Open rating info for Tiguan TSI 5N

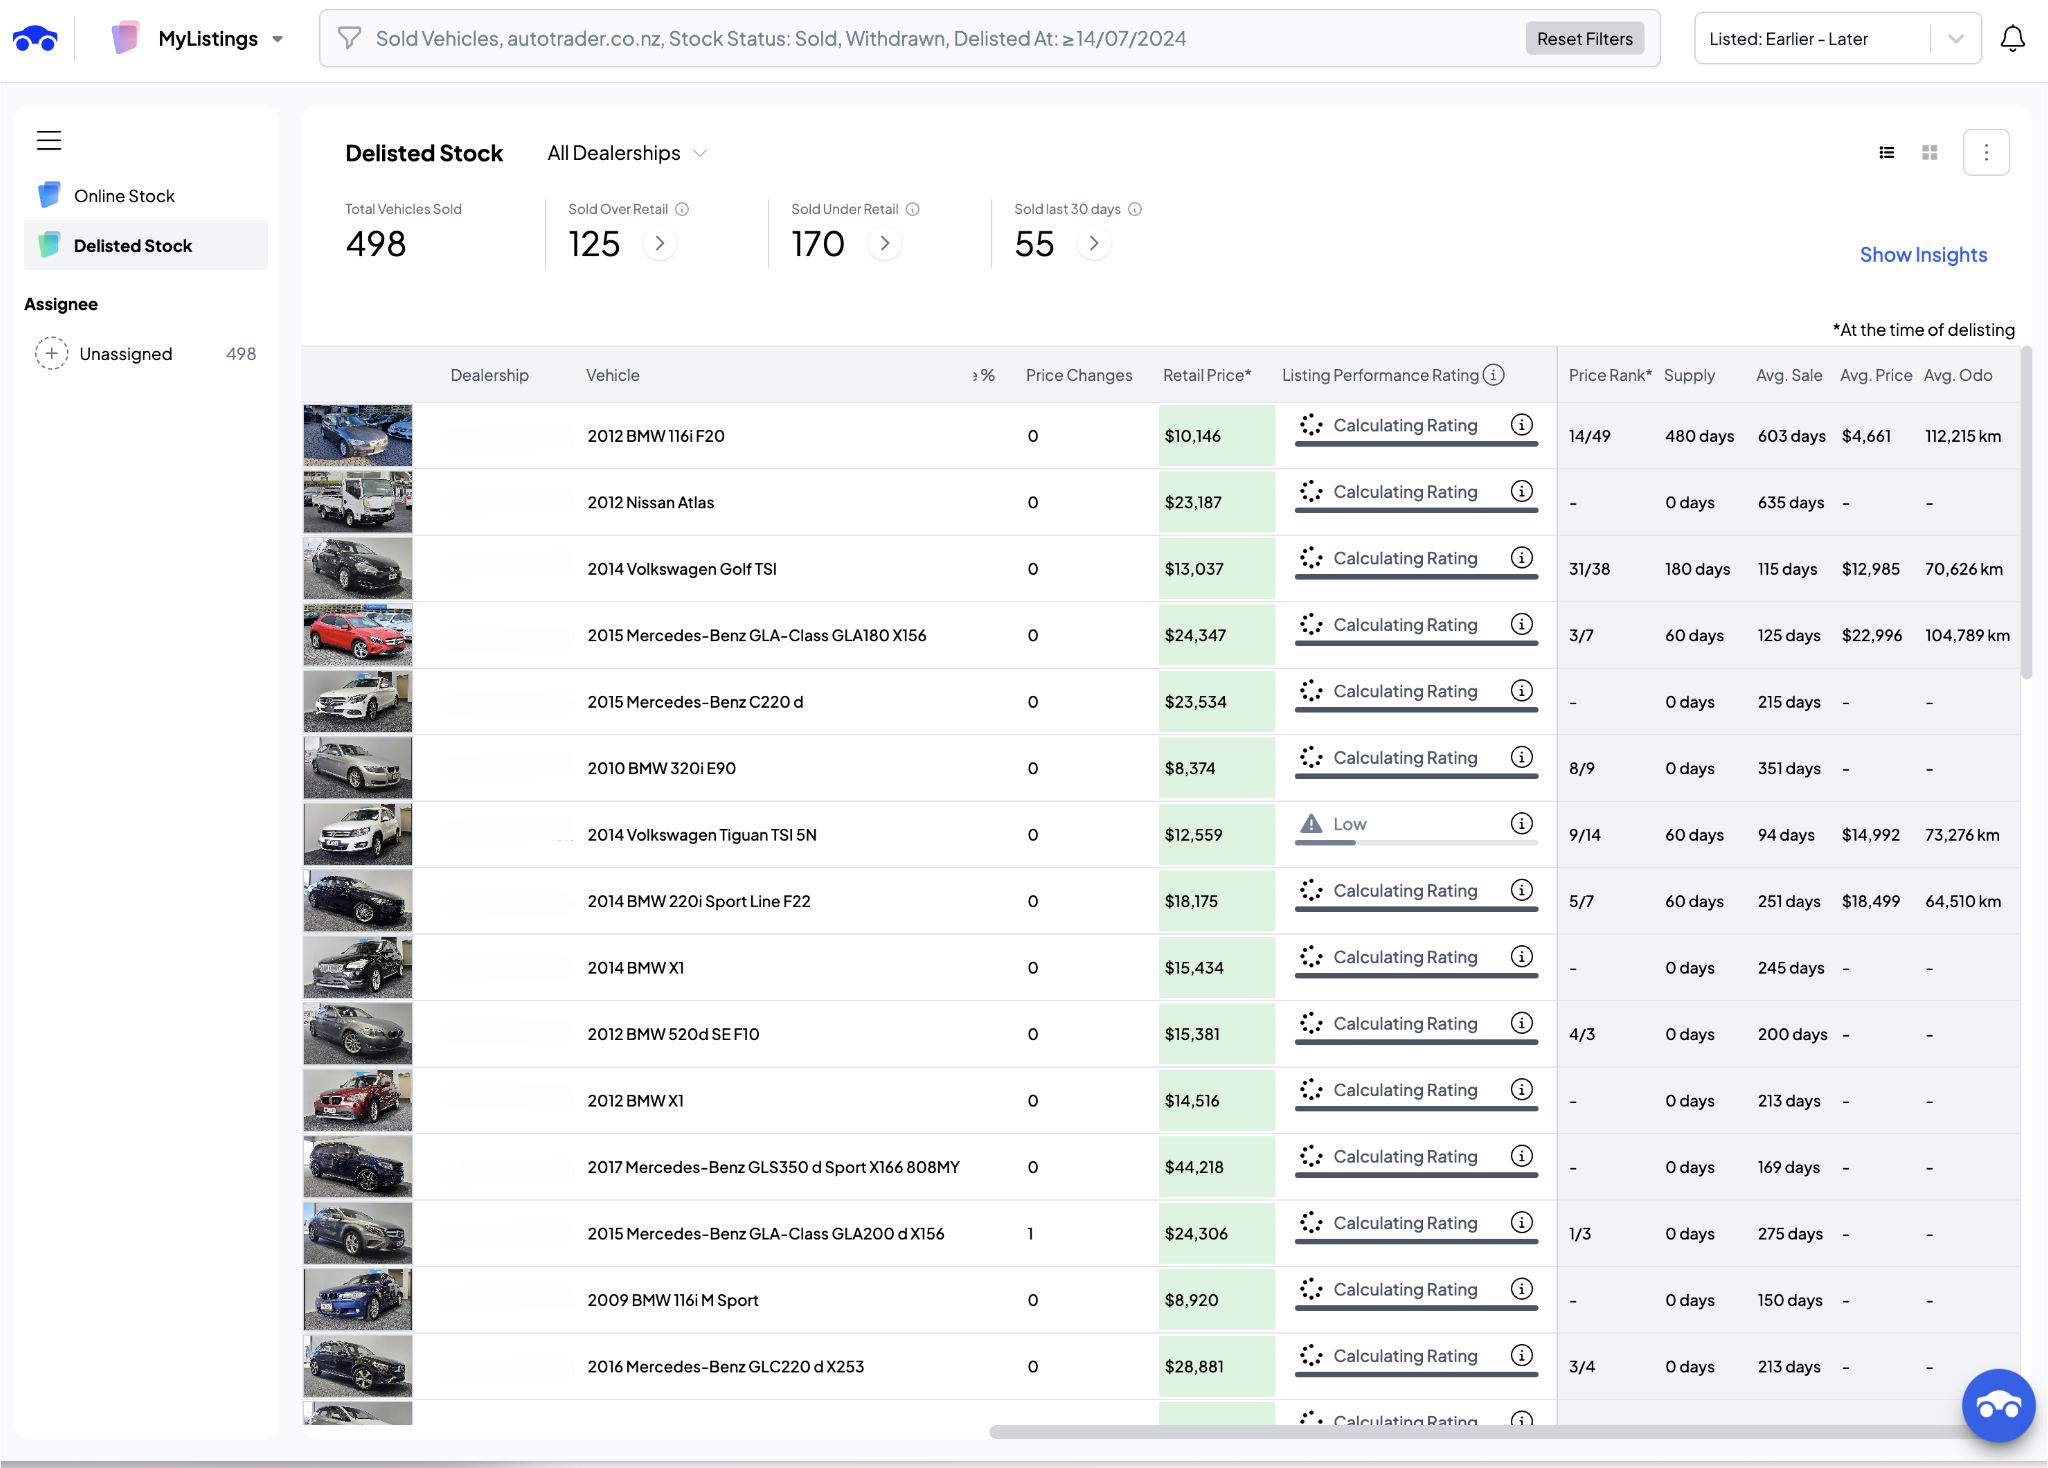[1522, 824]
